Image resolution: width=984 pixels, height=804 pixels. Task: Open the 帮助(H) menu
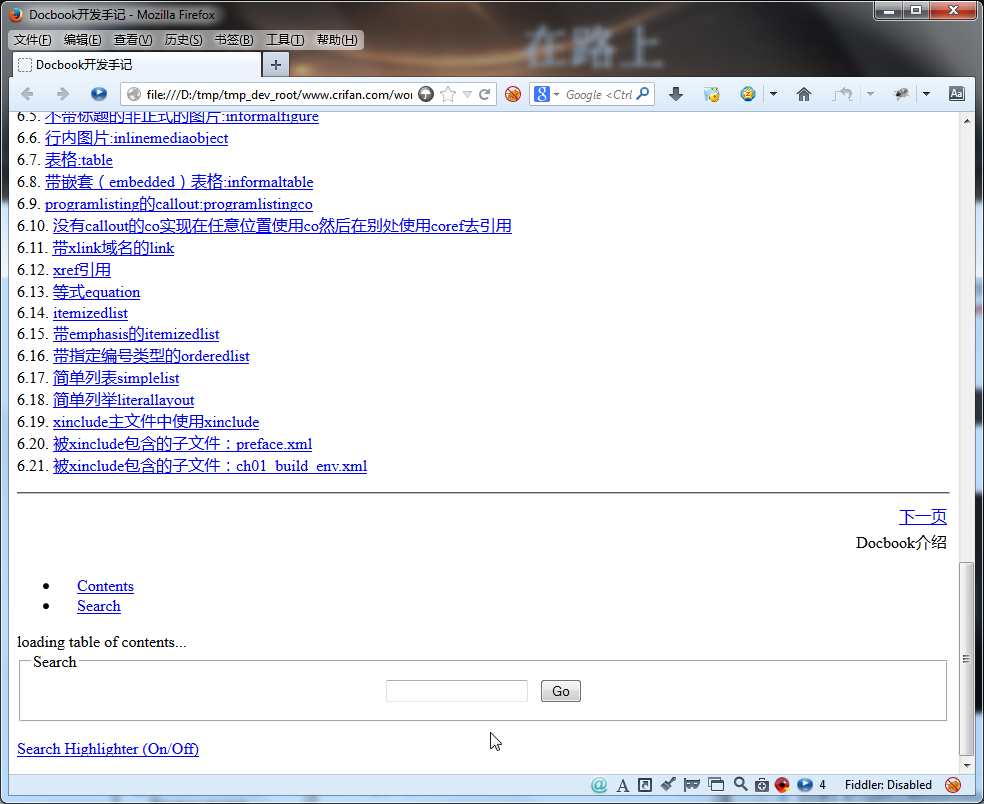coord(337,40)
